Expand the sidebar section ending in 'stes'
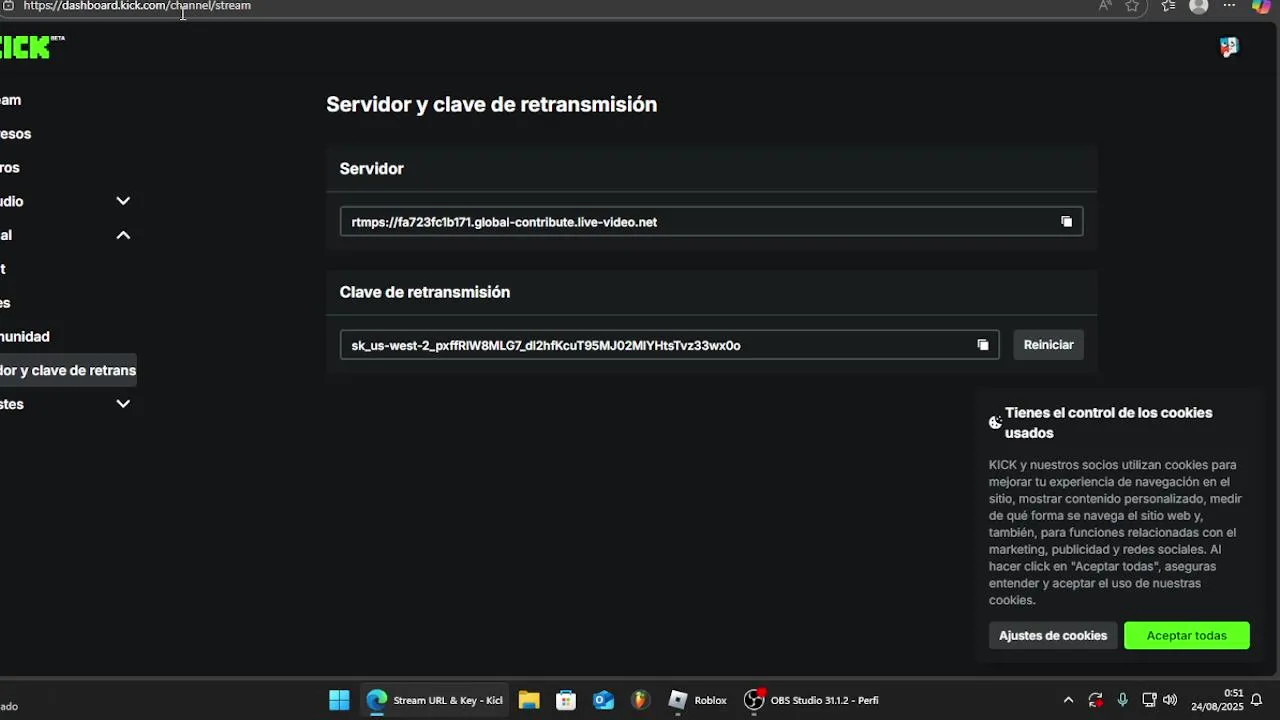 point(123,404)
